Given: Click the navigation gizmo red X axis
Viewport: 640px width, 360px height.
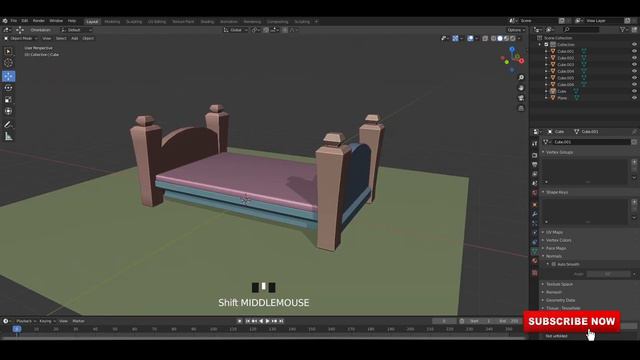Looking at the screenshot, I should [x=521, y=61].
